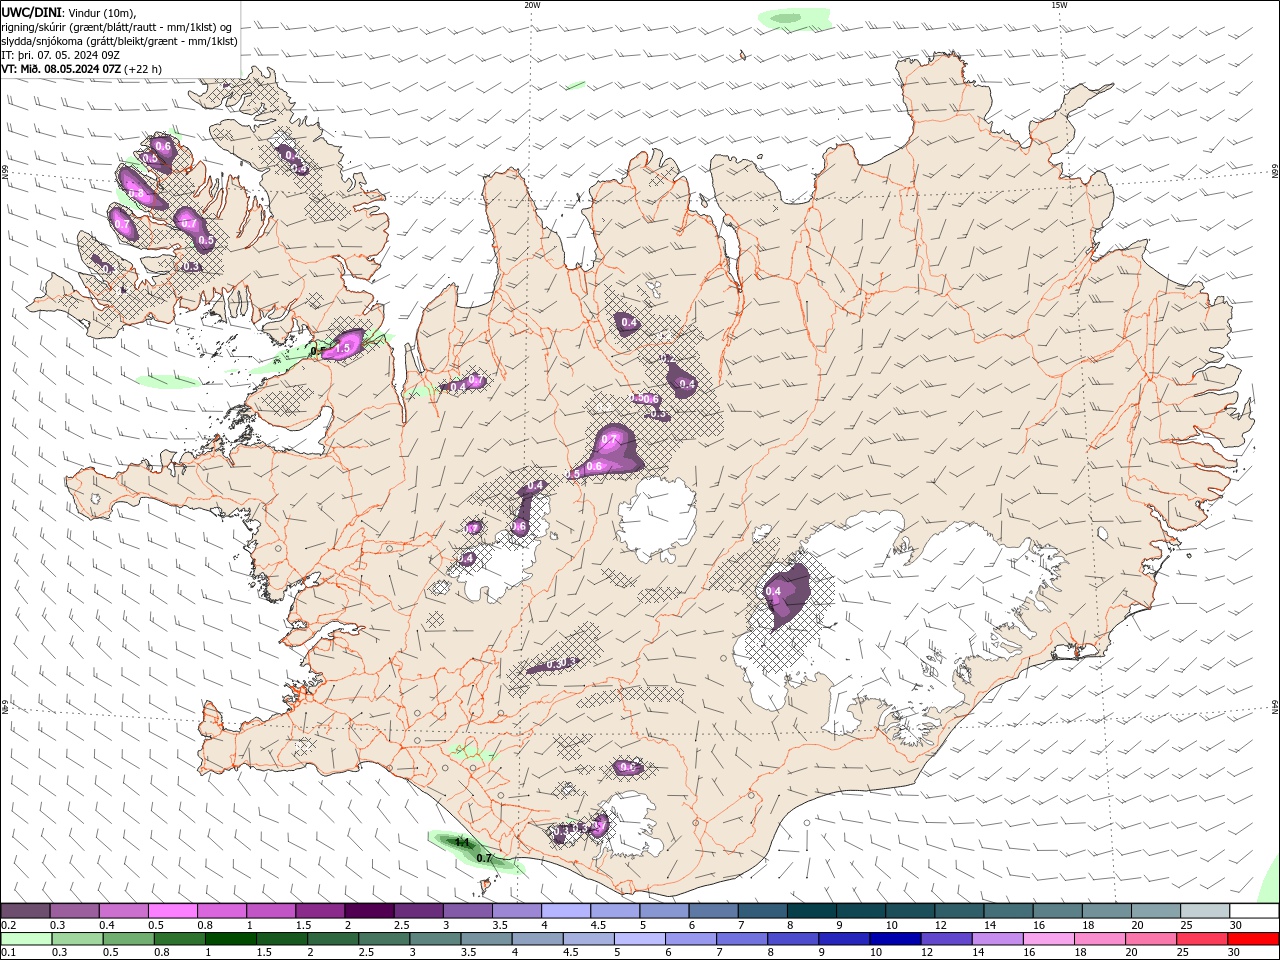Click the '15W' longitude label at top
Image resolution: width=1280 pixels, height=960 pixels.
(x=1059, y=5)
